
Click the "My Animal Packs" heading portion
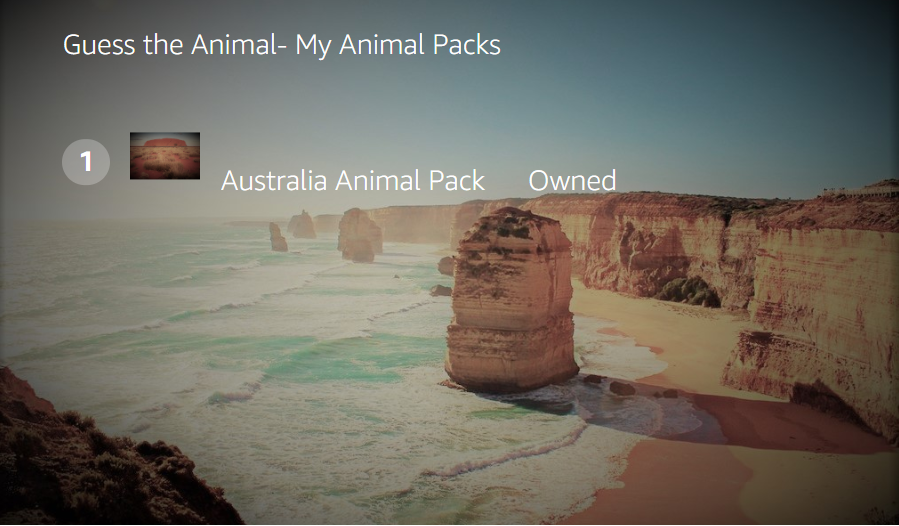[x=398, y=45]
